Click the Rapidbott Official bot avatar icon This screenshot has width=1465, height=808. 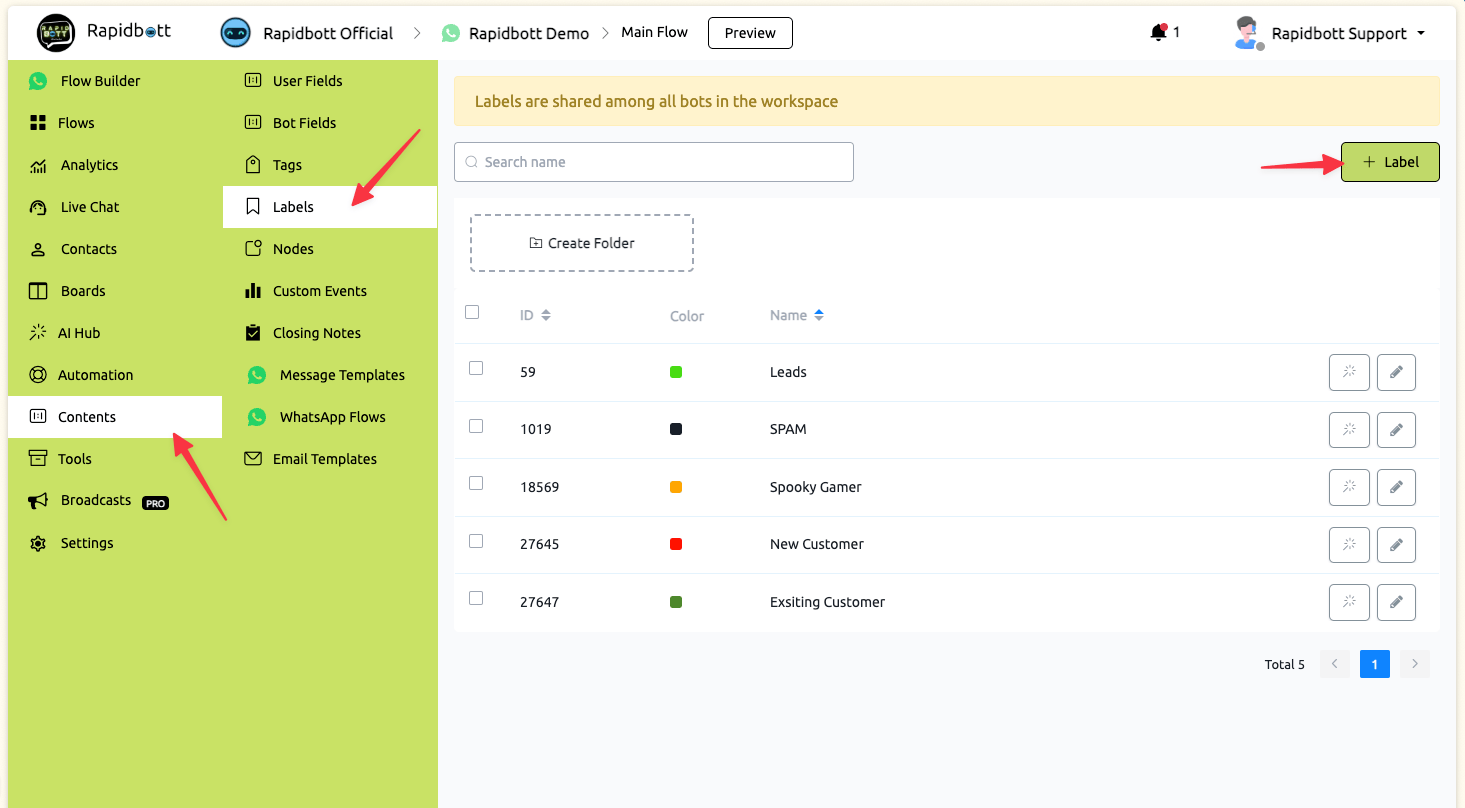click(235, 33)
